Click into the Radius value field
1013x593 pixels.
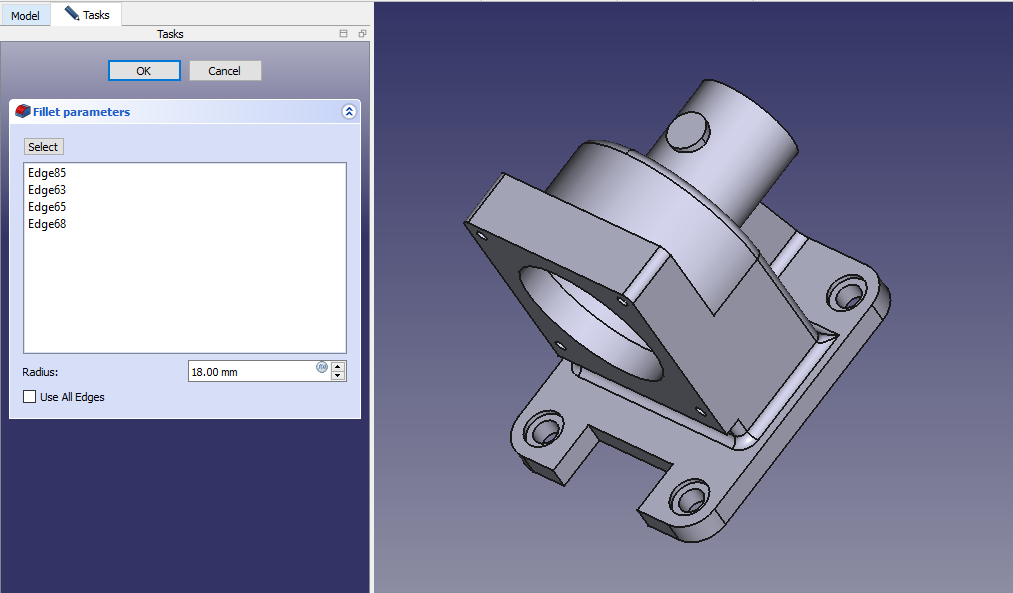pos(250,372)
